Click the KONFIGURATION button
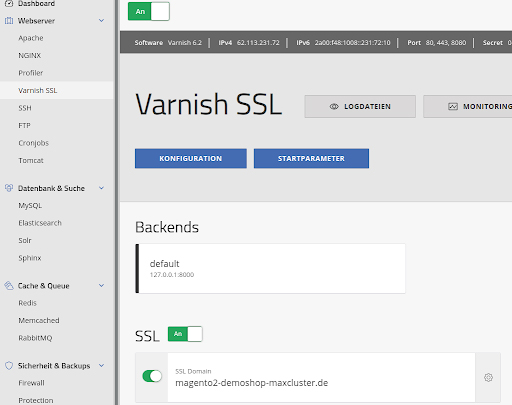The height and width of the screenshot is (405, 512). [x=191, y=158]
